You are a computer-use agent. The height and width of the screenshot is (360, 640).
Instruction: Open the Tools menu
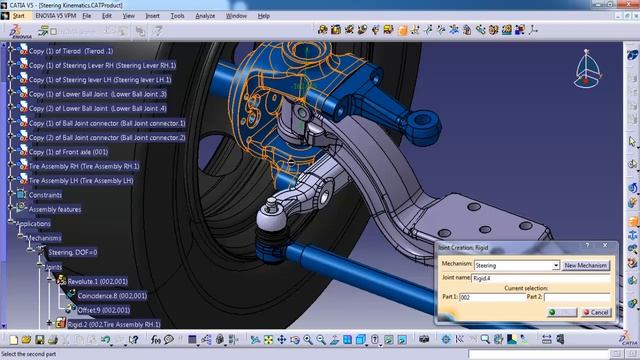click(x=177, y=16)
